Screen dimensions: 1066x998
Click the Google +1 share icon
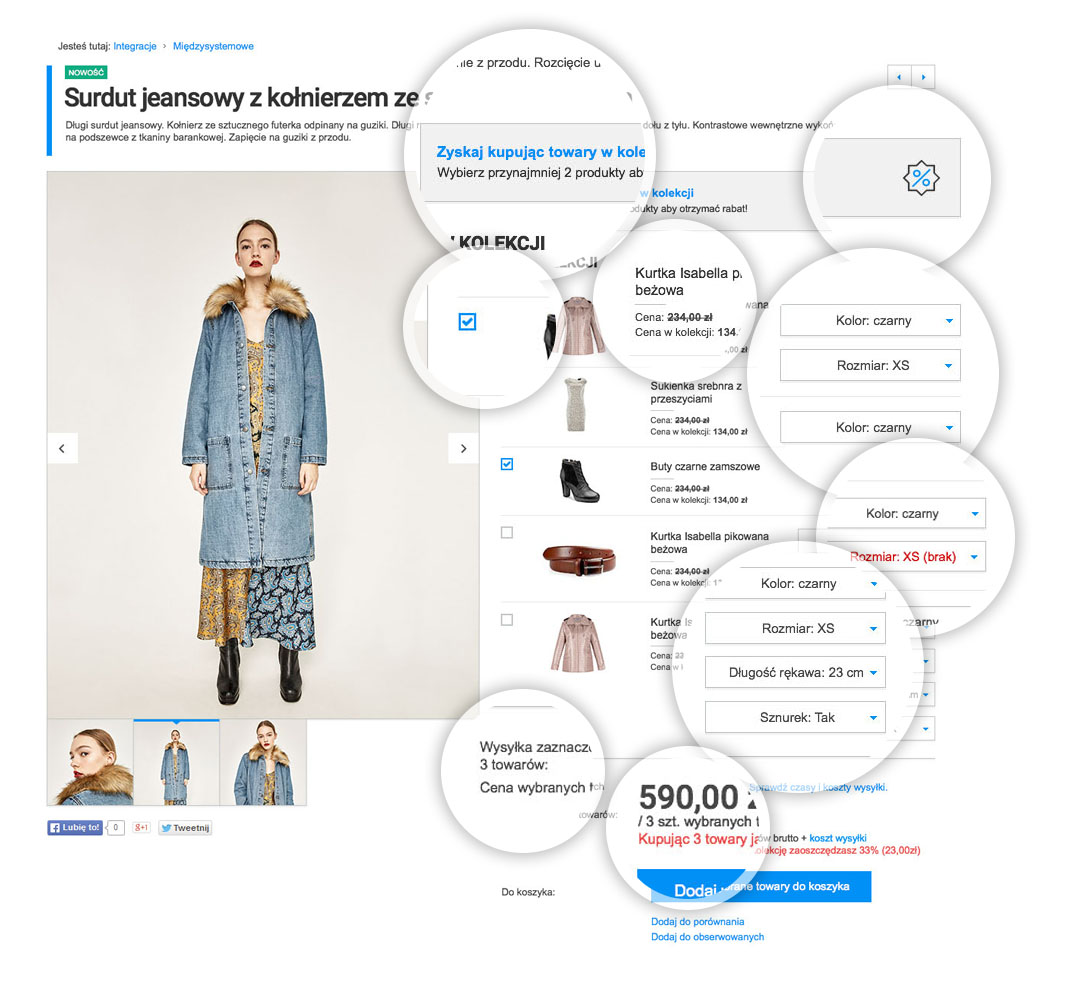[x=141, y=827]
